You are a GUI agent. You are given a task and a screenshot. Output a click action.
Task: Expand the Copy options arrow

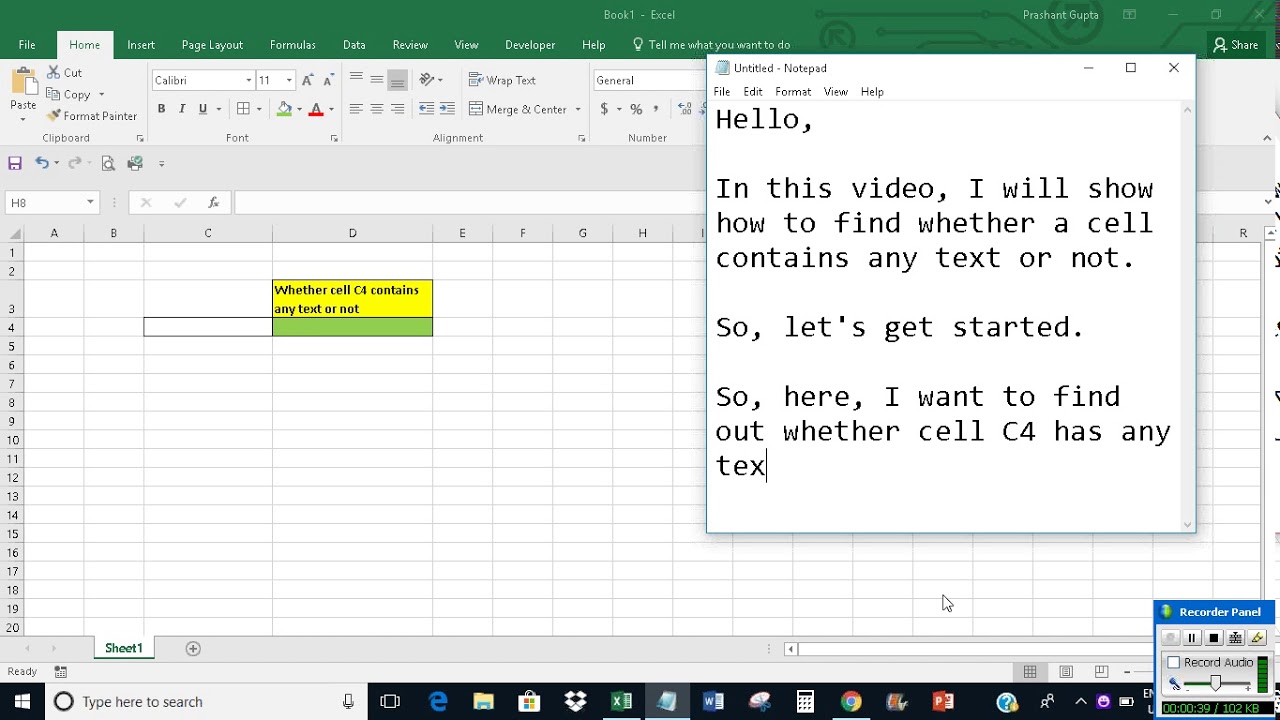click(101, 95)
